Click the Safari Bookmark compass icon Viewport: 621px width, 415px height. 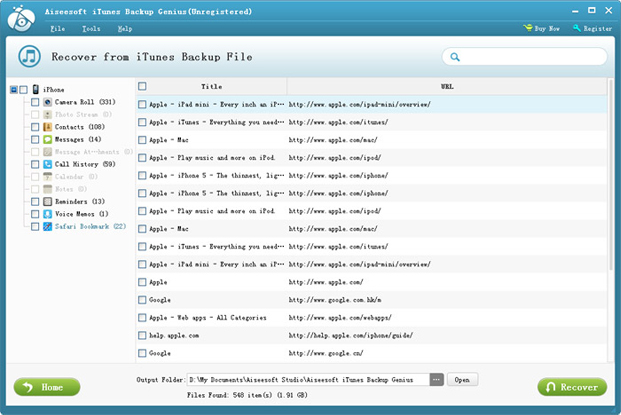coord(47,226)
